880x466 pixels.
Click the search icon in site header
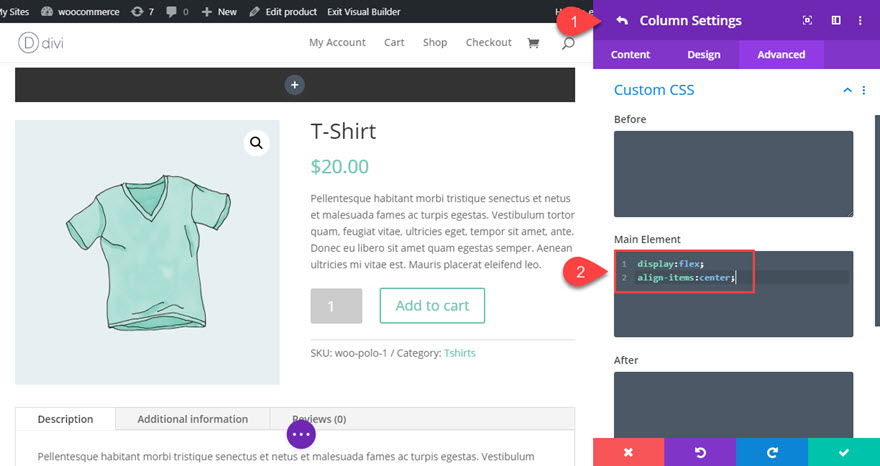(568, 43)
